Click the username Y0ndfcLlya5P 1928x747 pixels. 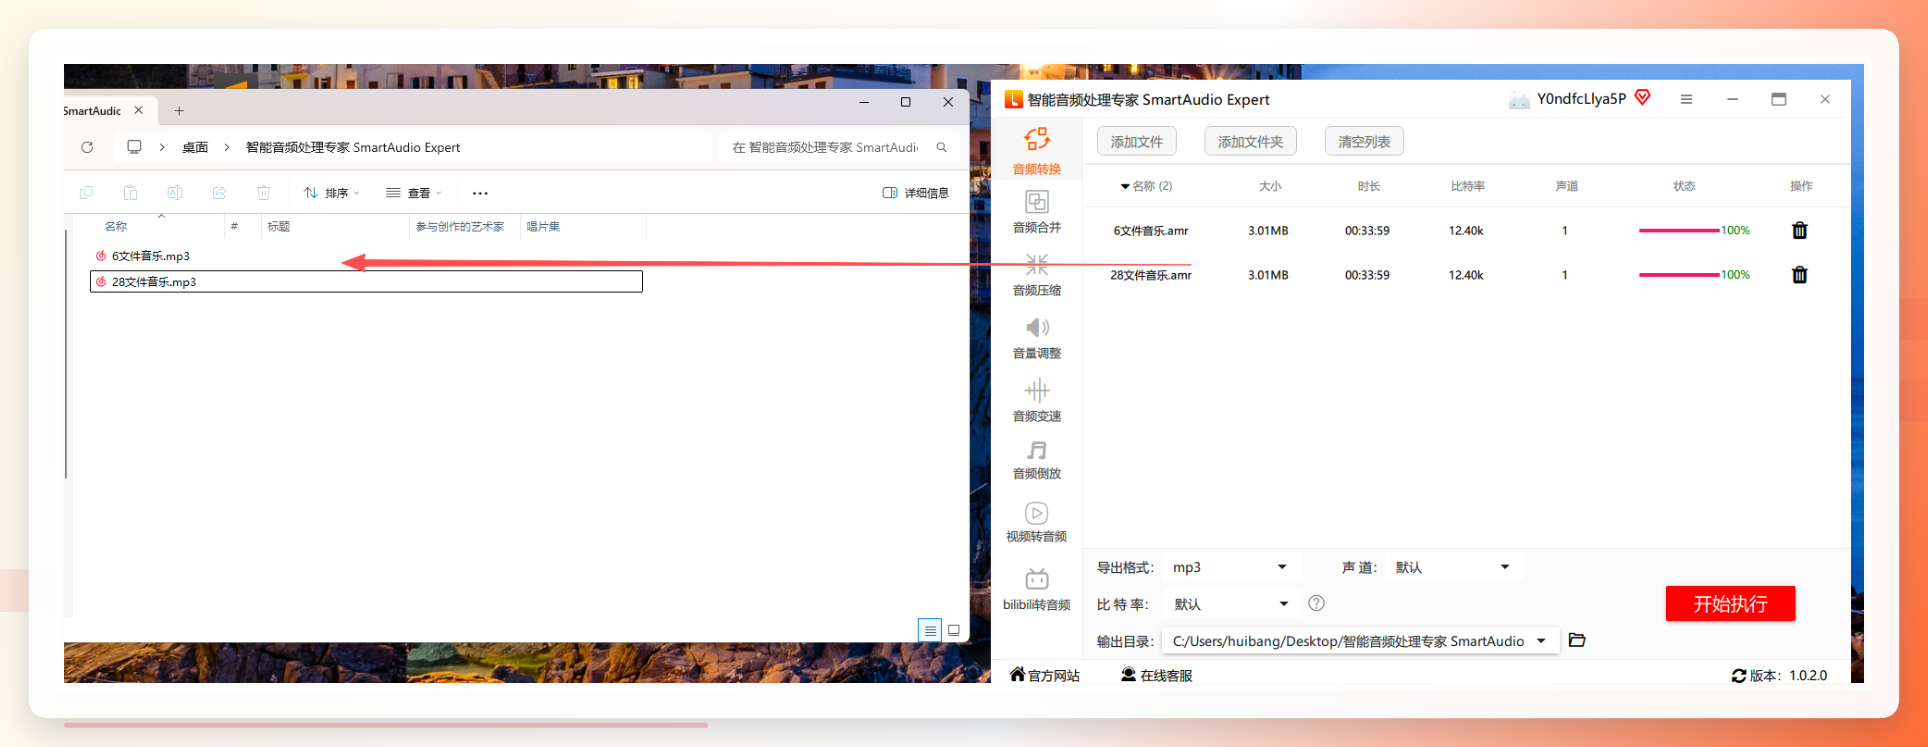tap(1581, 98)
